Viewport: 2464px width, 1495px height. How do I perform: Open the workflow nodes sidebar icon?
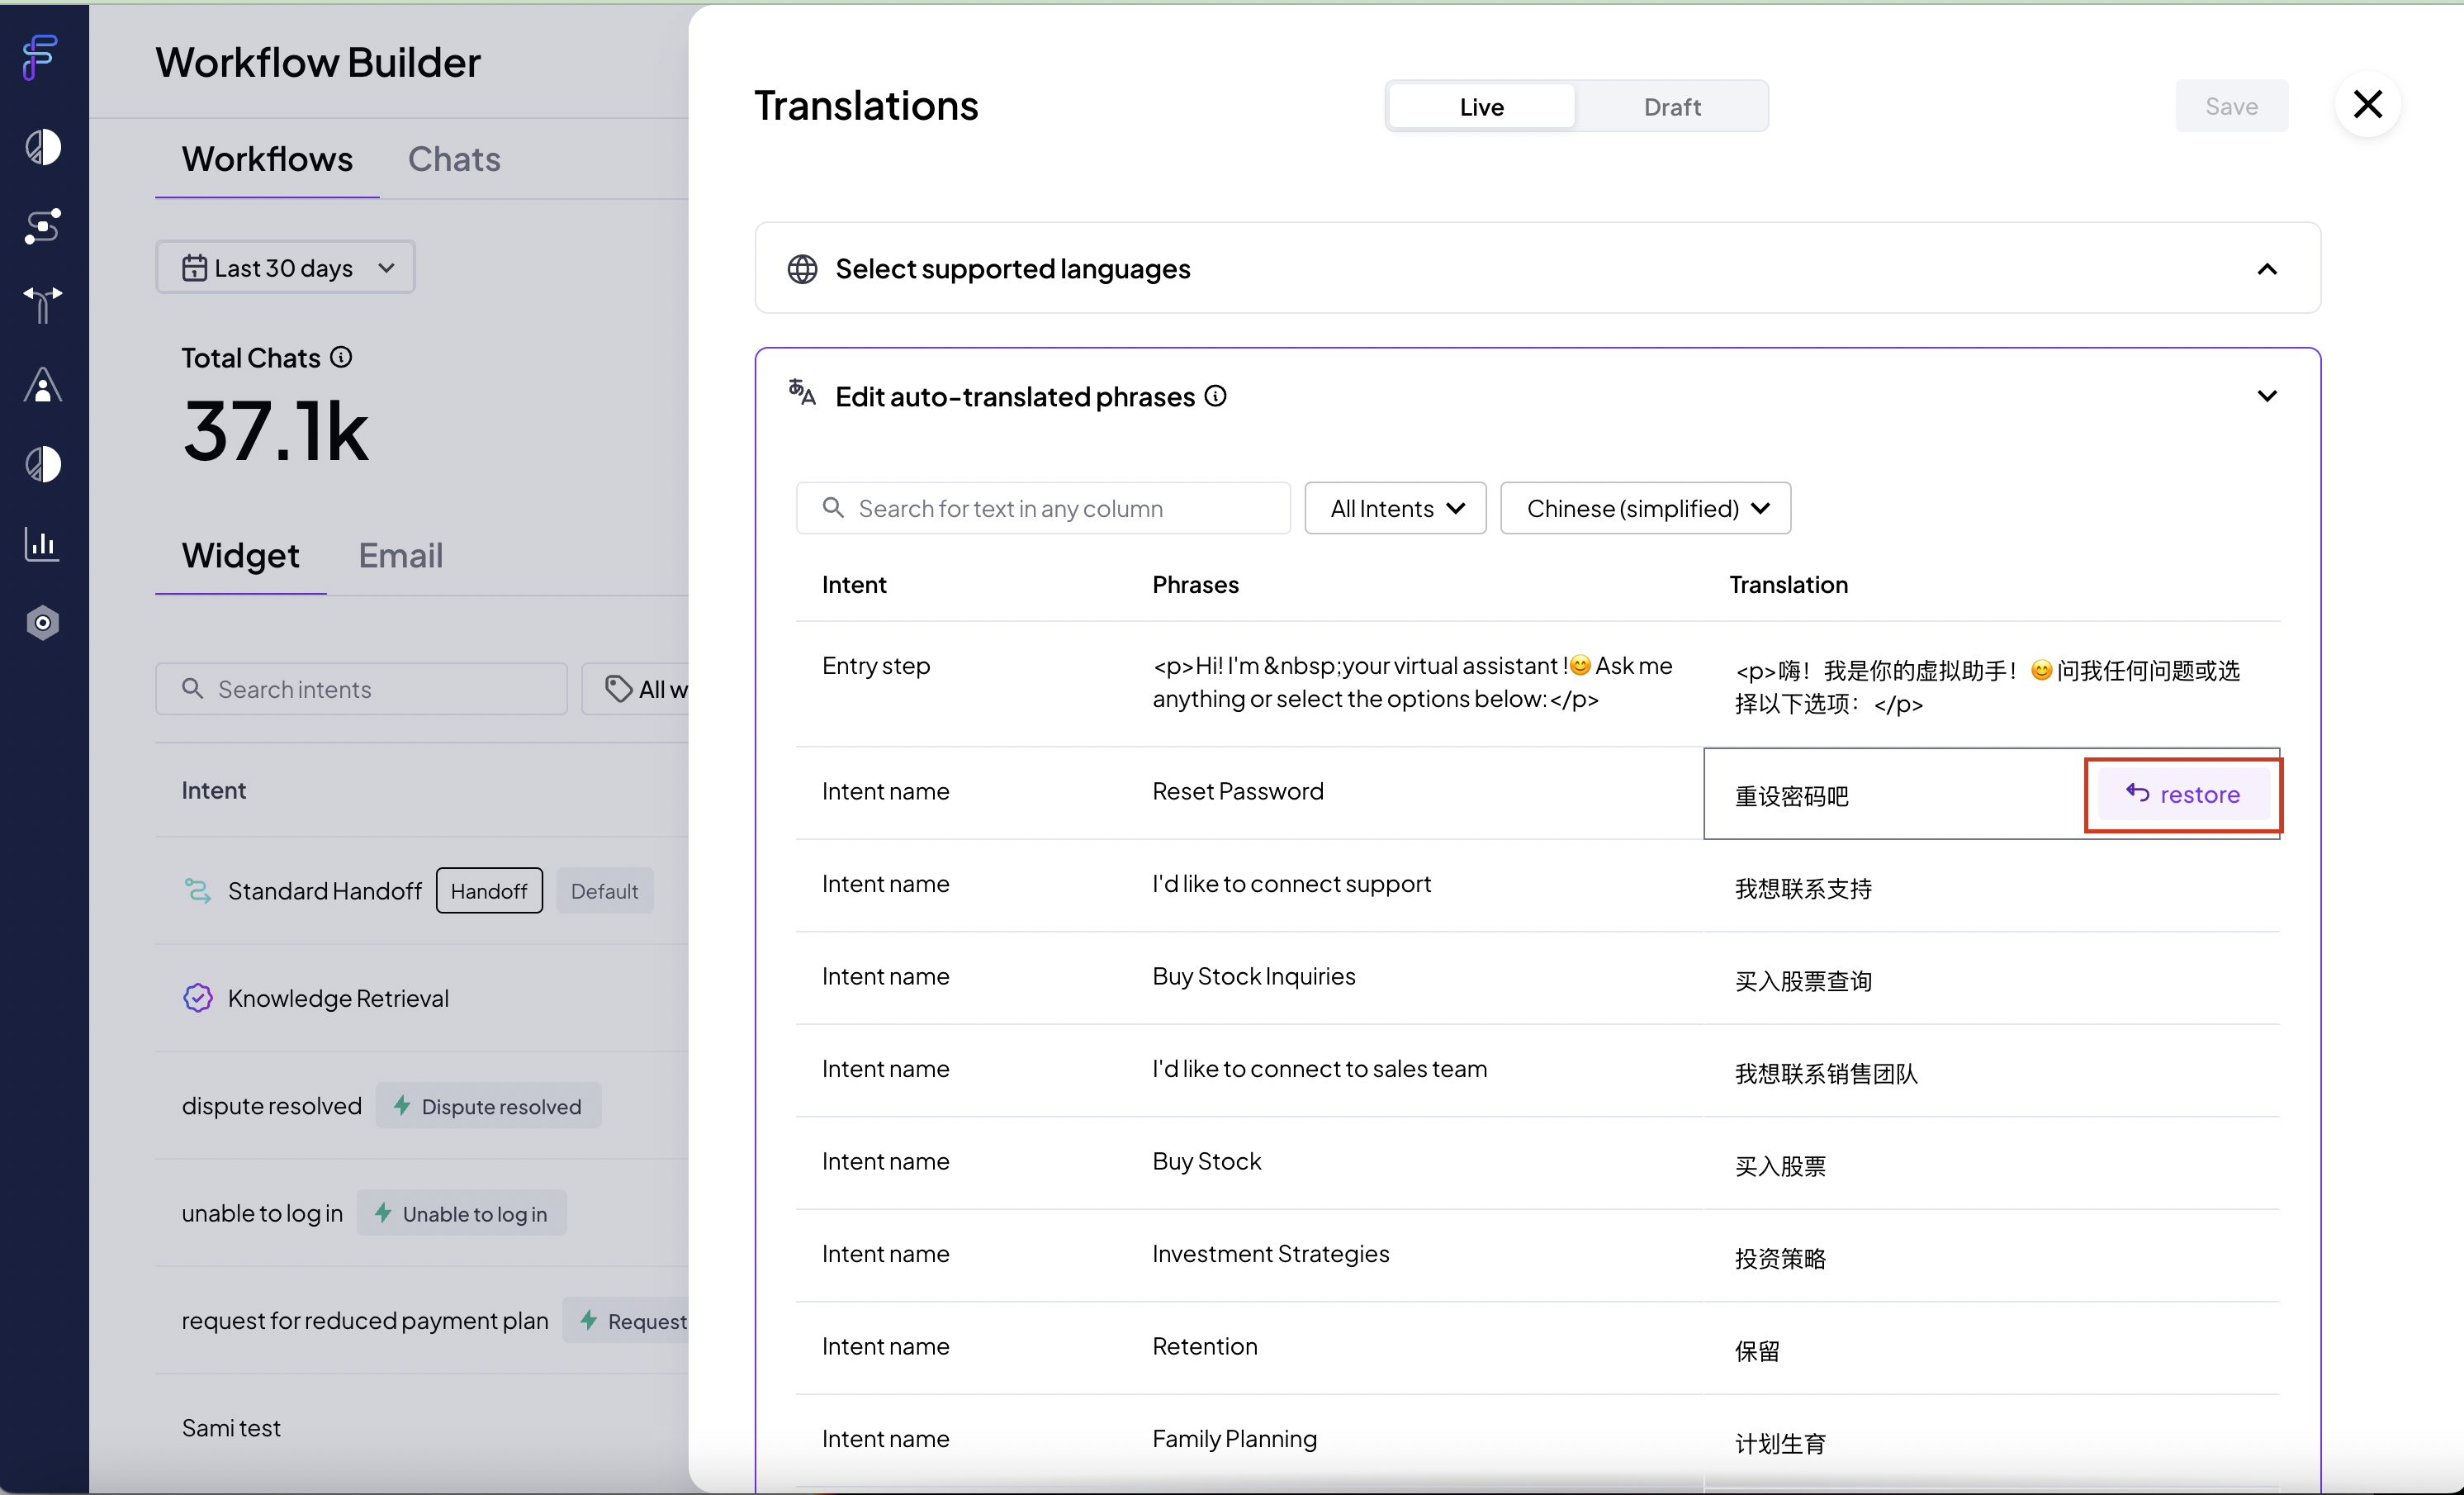[43, 227]
